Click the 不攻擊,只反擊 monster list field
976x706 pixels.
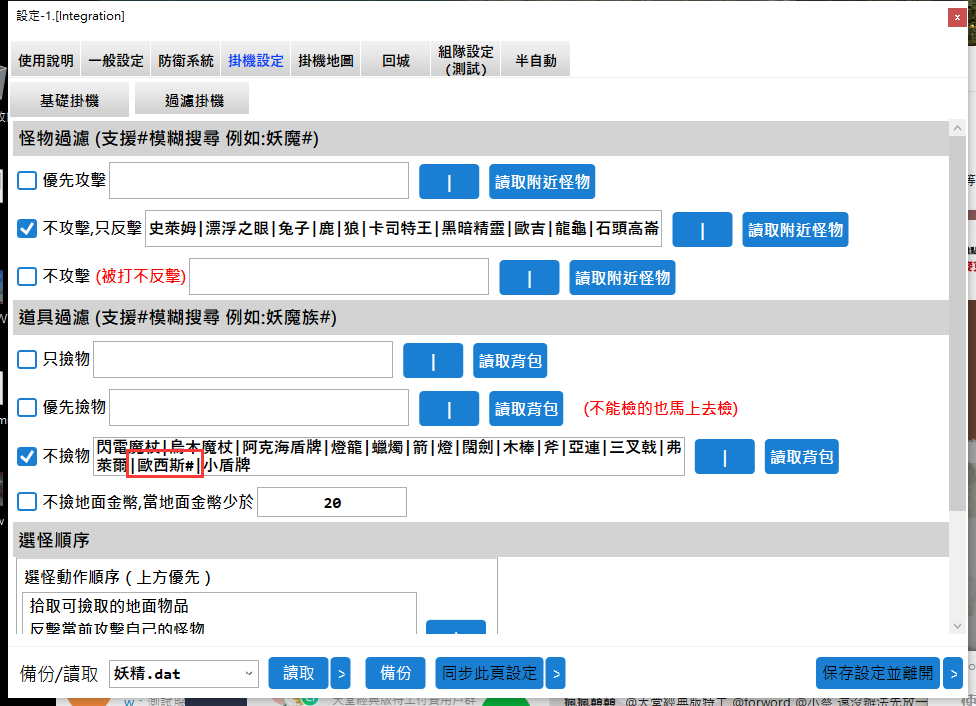[403, 228]
